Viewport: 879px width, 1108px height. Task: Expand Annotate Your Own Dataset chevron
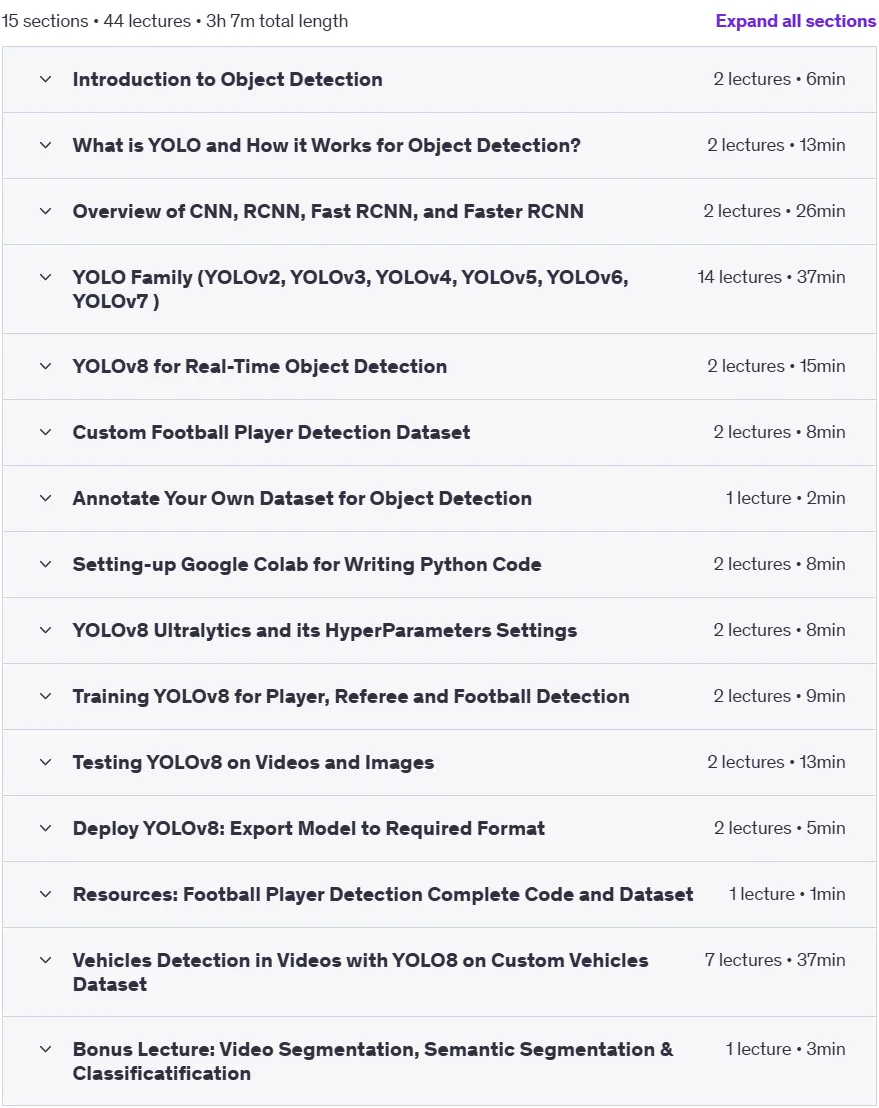(45, 498)
